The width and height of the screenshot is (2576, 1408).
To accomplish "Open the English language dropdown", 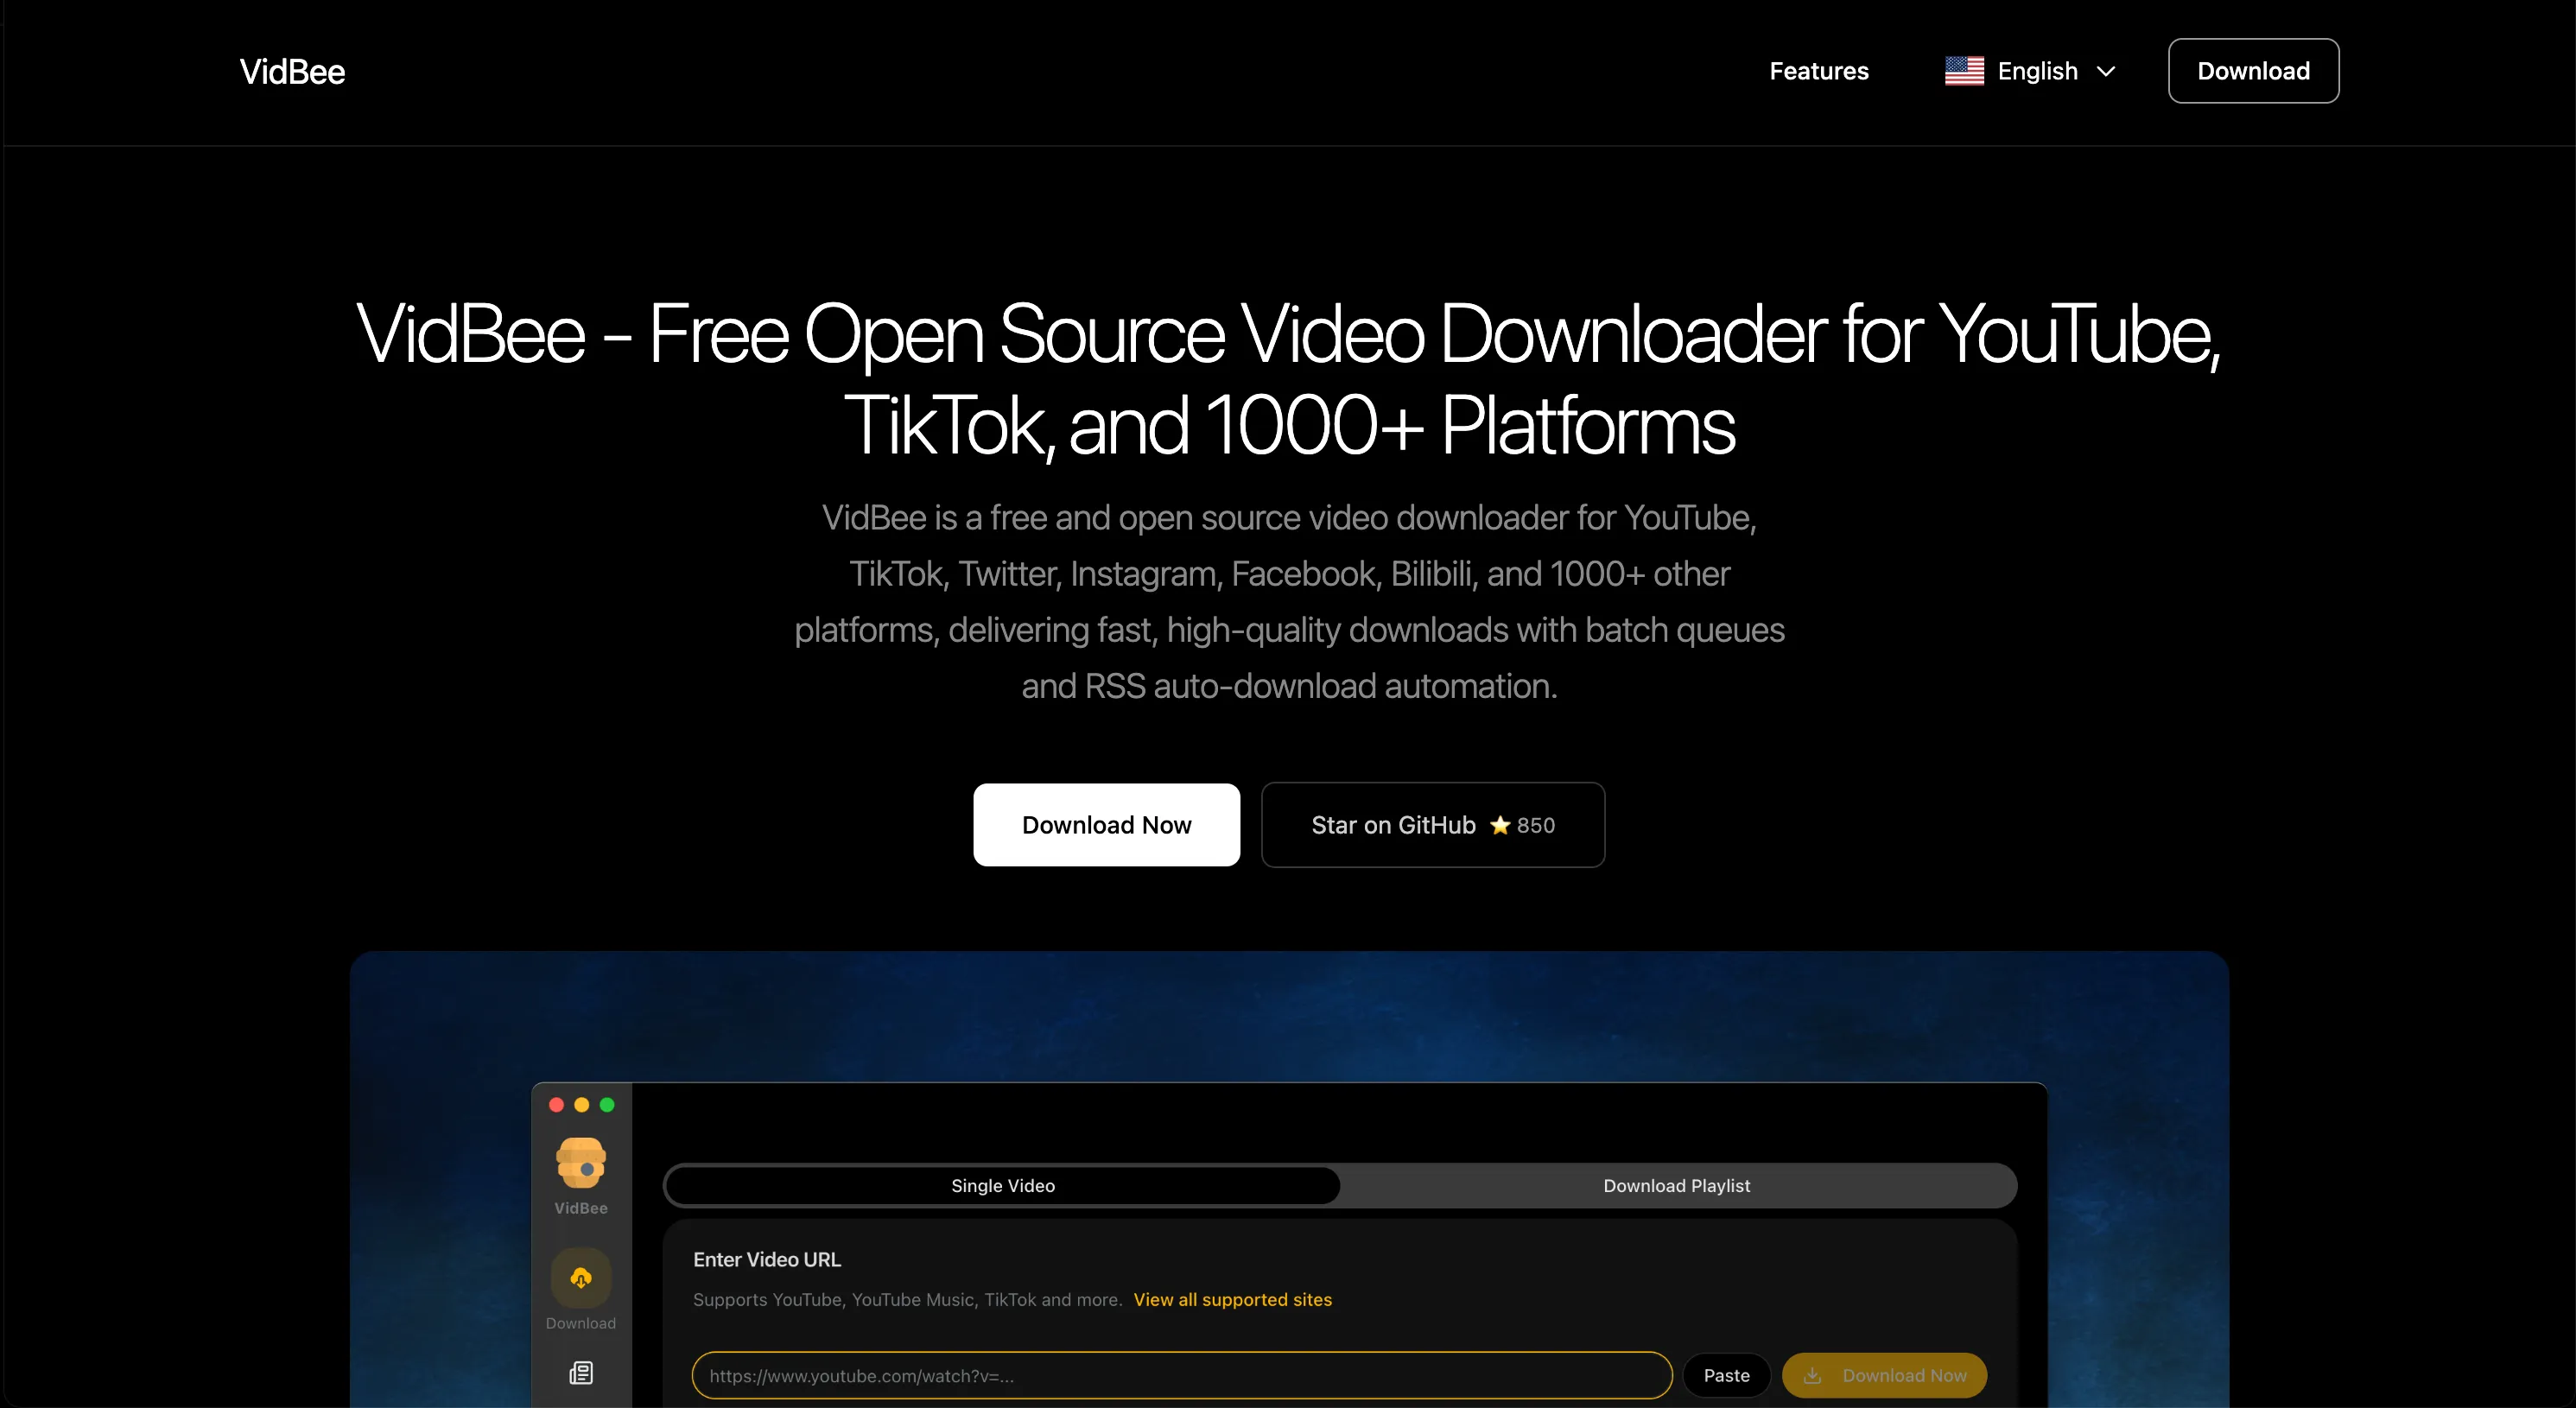I will pyautogui.click(x=2037, y=70).
